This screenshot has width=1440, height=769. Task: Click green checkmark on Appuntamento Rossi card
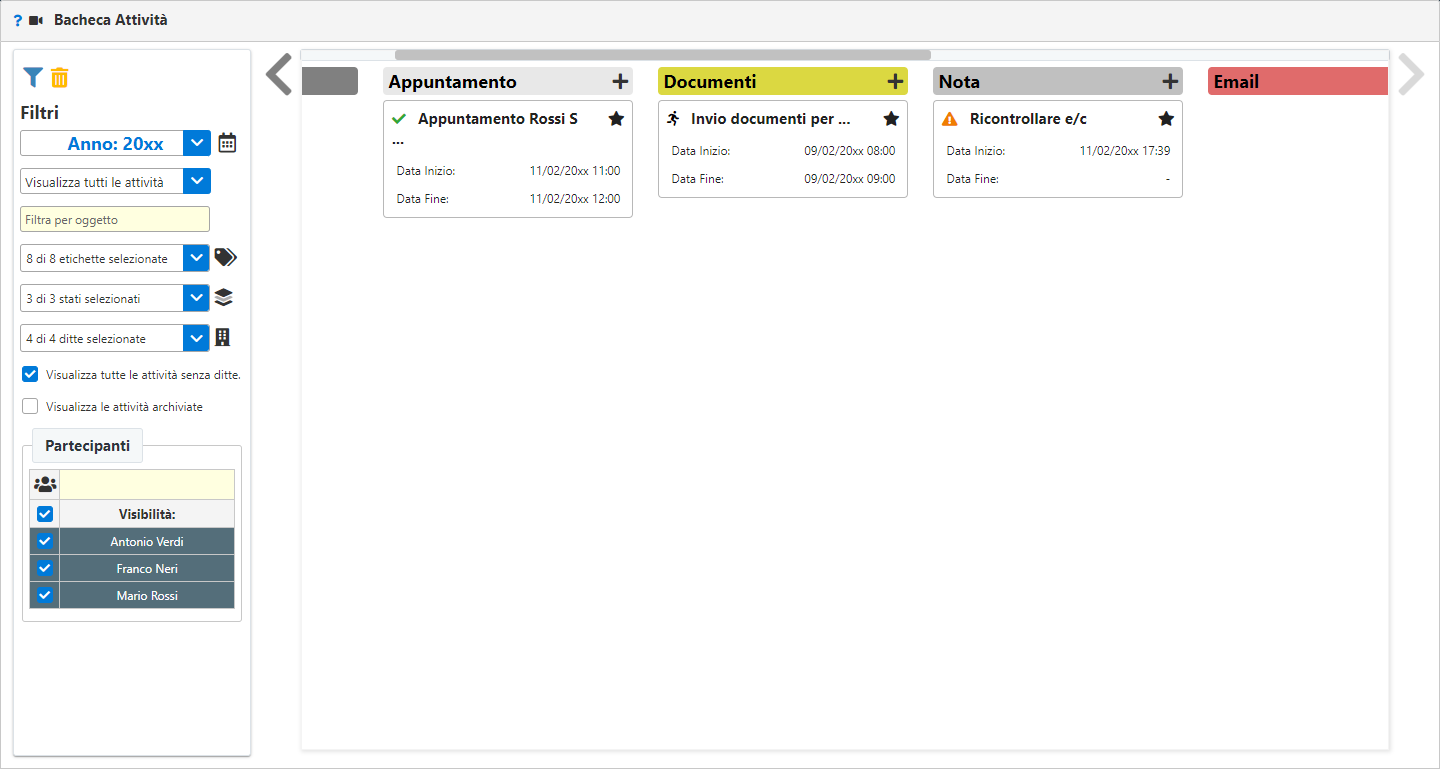tap(399, 119)
